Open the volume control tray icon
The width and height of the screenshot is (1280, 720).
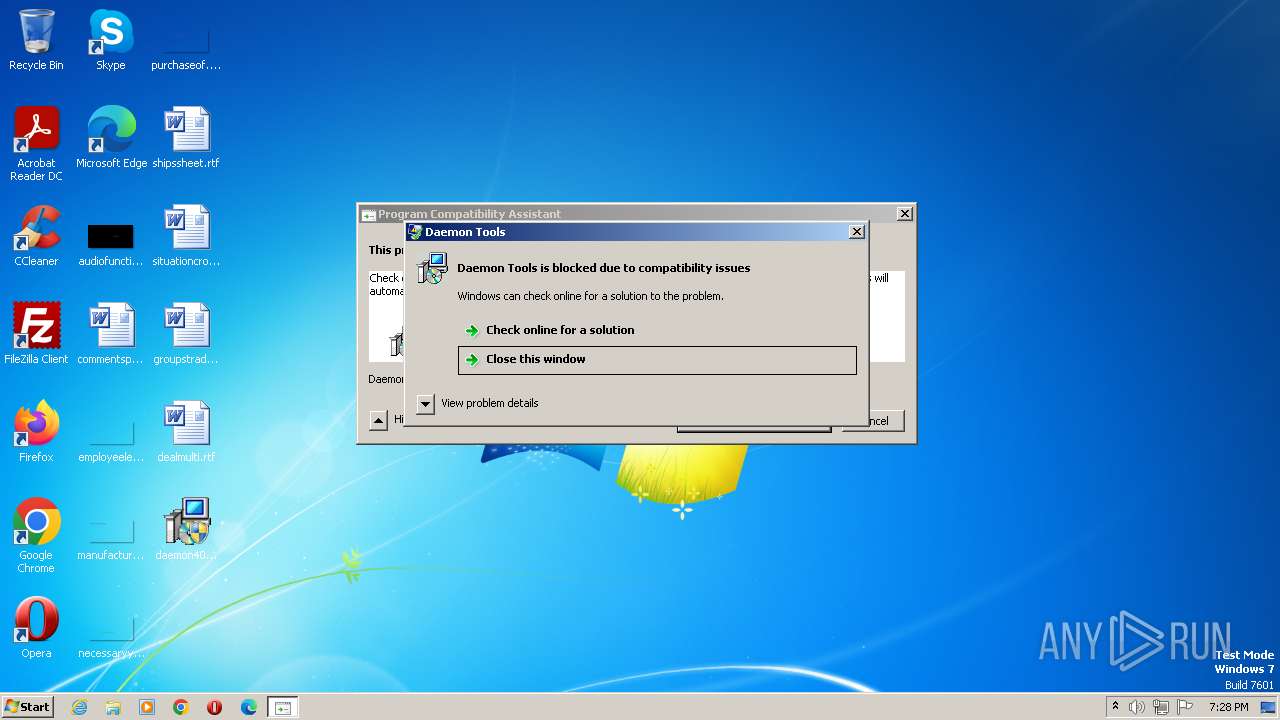(x=1137, y=707)
